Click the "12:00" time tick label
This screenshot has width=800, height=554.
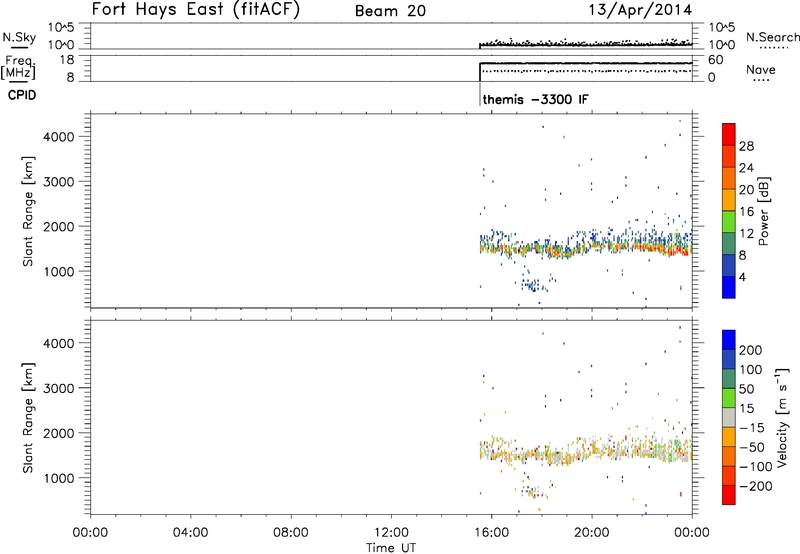pos(391,532)
